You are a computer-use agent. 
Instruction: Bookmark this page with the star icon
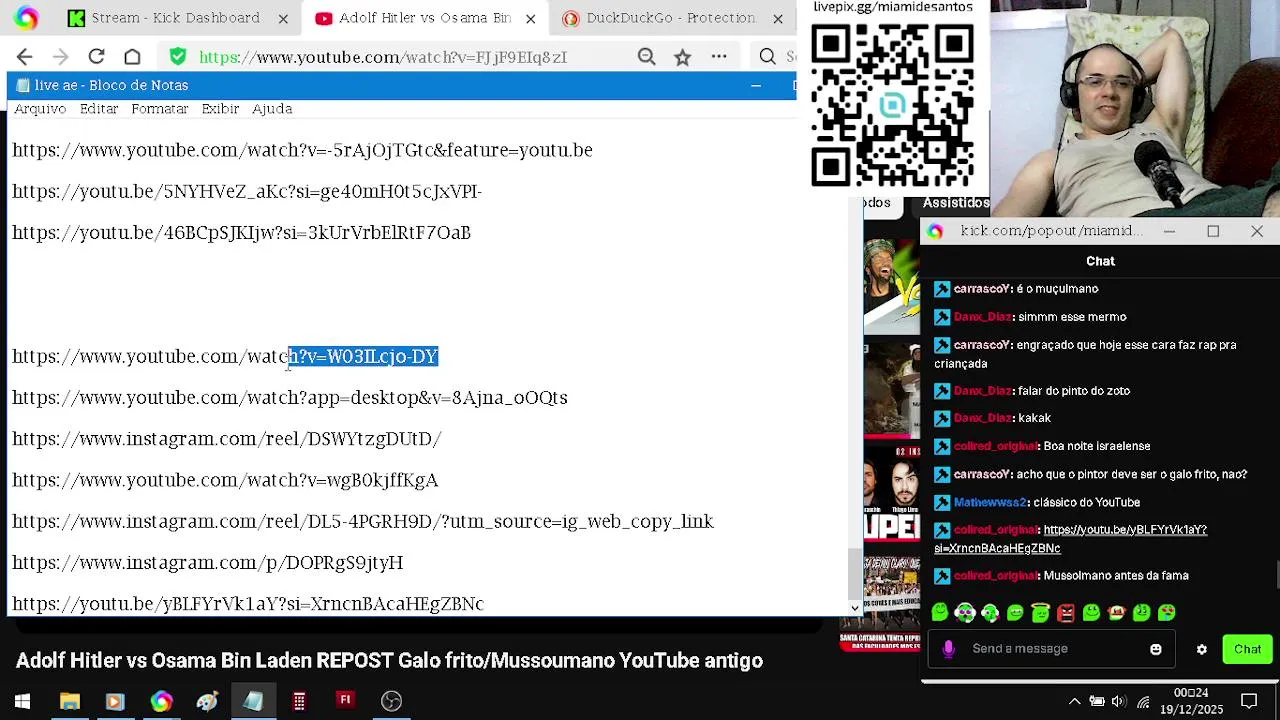(x=682, y=57)
